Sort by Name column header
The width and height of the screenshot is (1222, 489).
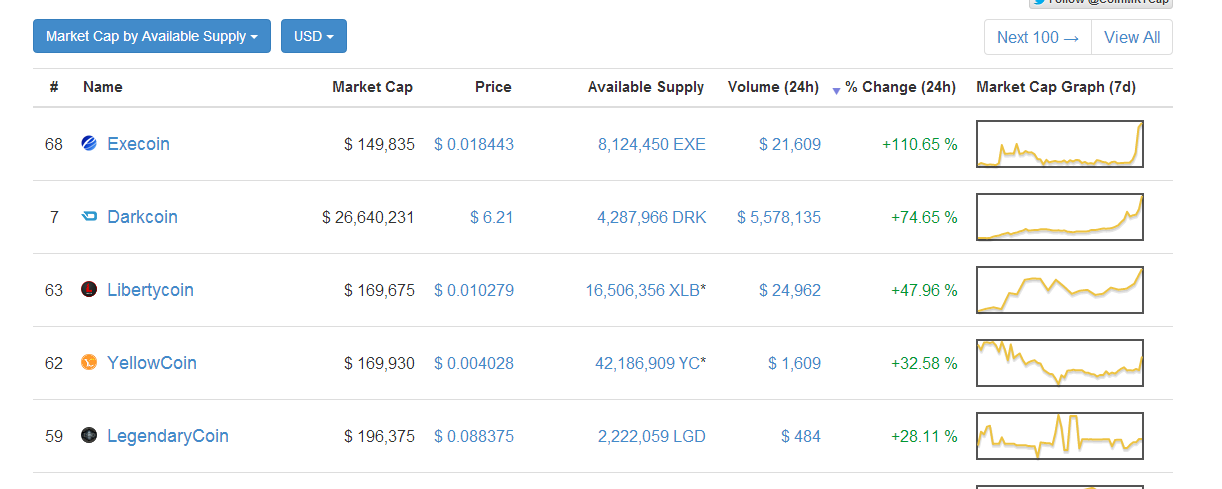click(x=103, y=87)
